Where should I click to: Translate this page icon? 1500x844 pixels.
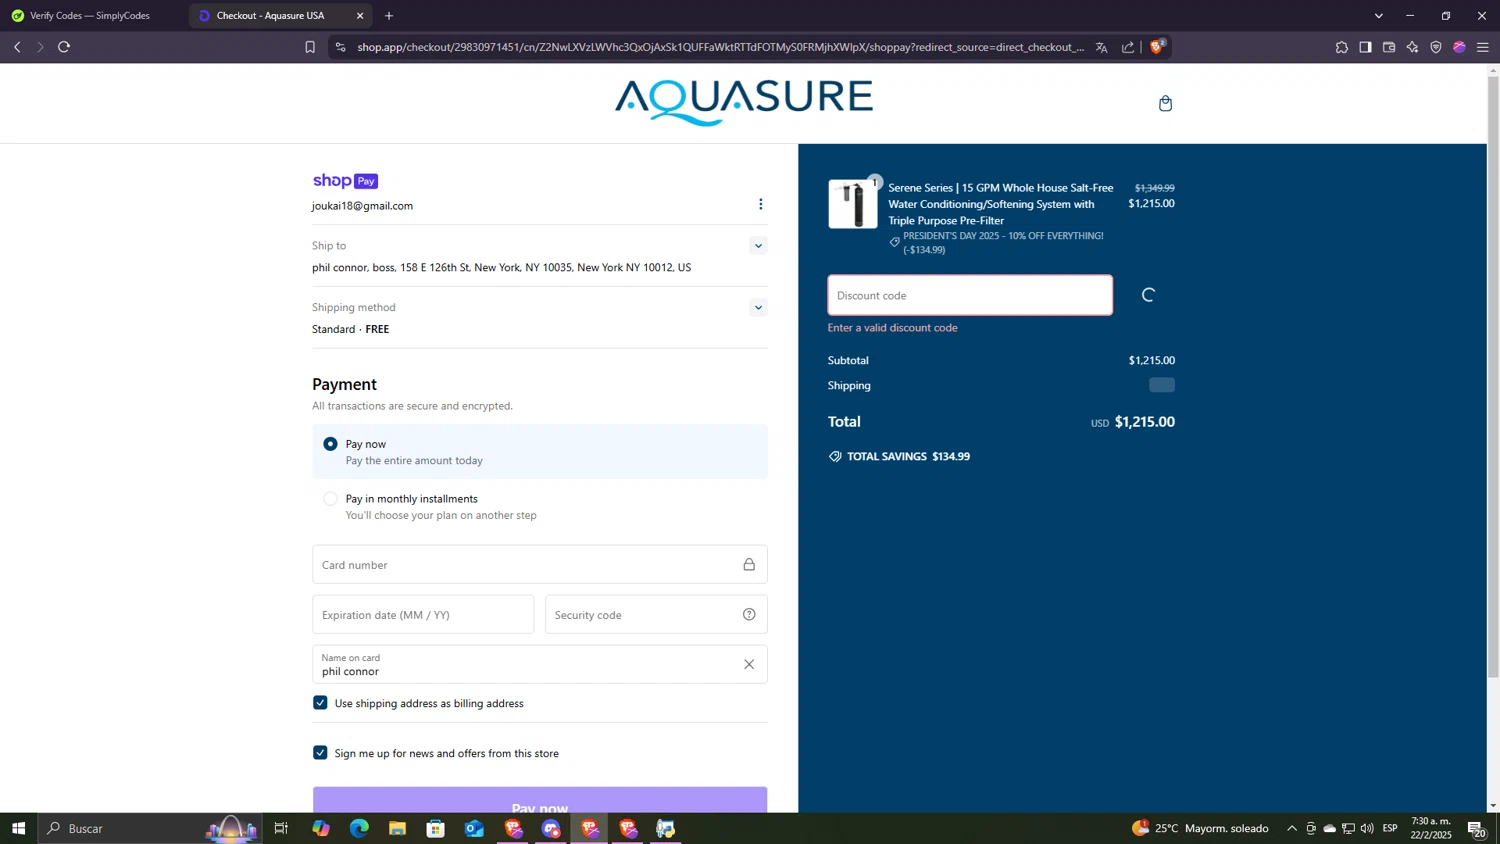(1101, 47)
